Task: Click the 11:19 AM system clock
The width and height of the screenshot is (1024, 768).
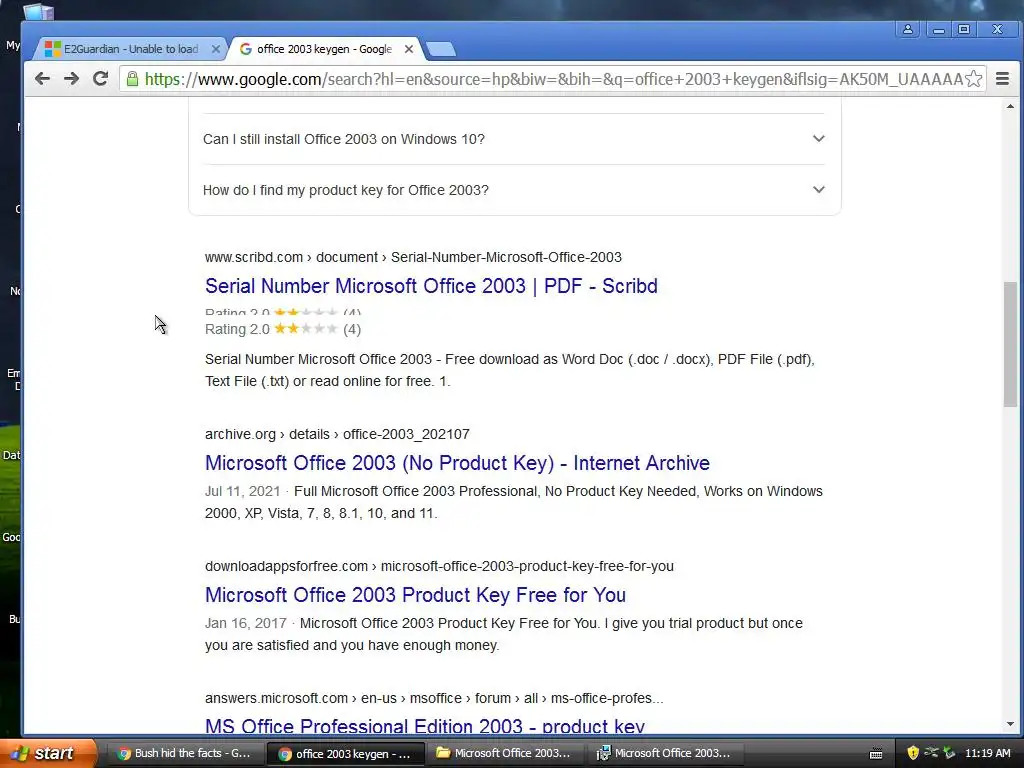Action: coord(987,753)
